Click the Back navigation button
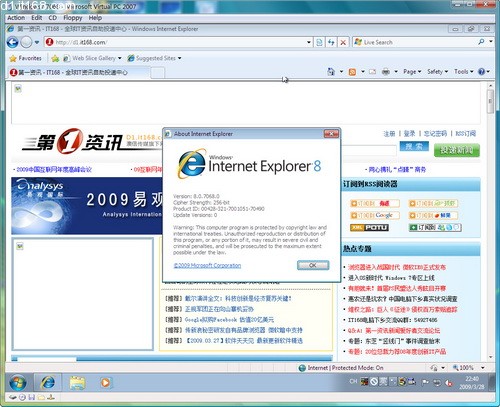Image resolution: width=500 pixels, height=407 pixels. [x=13, y=42]
